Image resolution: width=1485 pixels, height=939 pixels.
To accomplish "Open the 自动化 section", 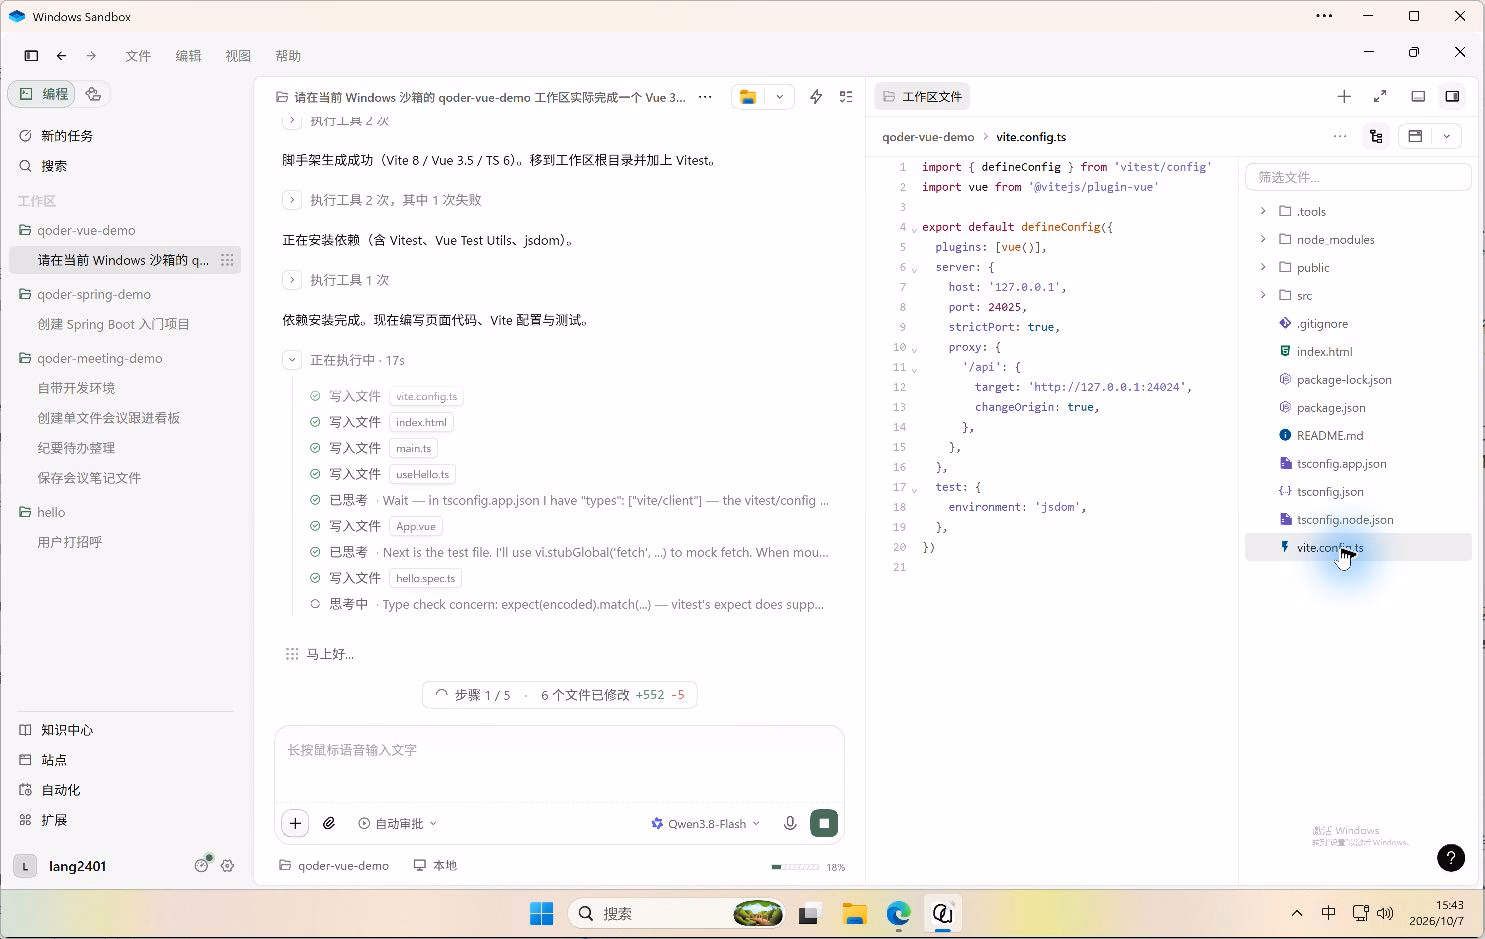I will tap(60, 790).
